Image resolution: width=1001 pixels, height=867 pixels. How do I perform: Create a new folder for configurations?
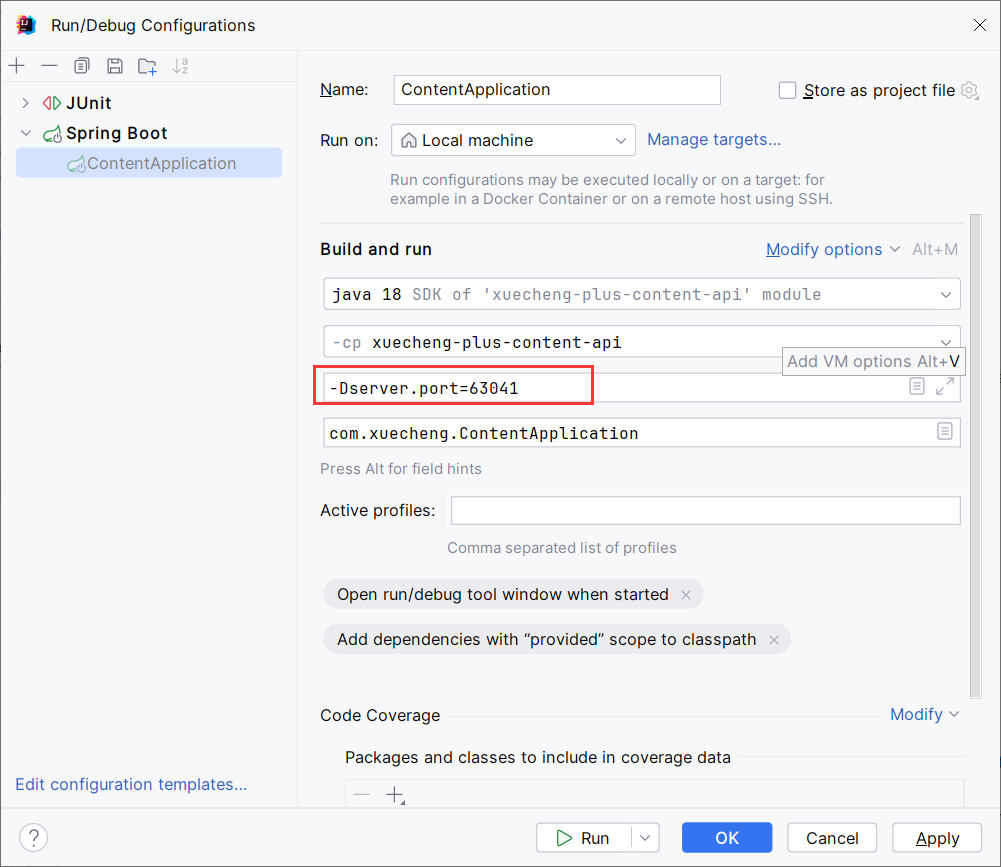147,66
